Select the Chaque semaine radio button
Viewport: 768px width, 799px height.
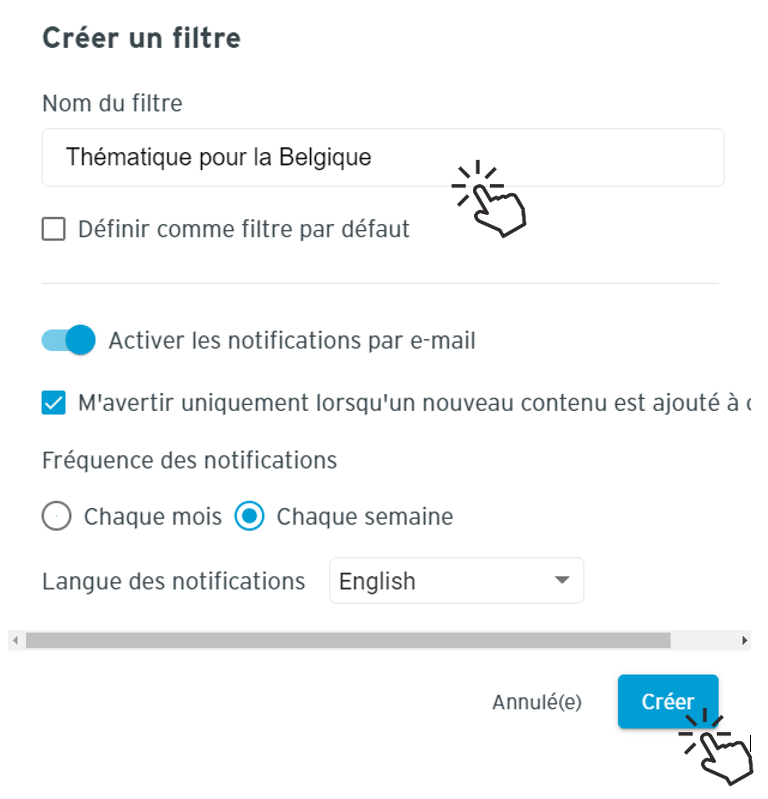pos(249,516)
